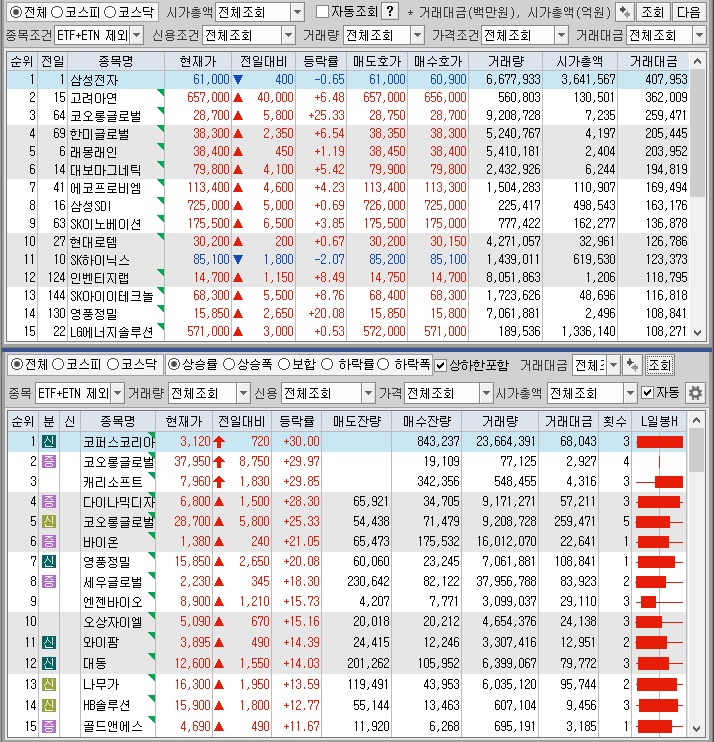
Task: Click the down arrow icon on SK하이닉스 row
Action: 238,259
